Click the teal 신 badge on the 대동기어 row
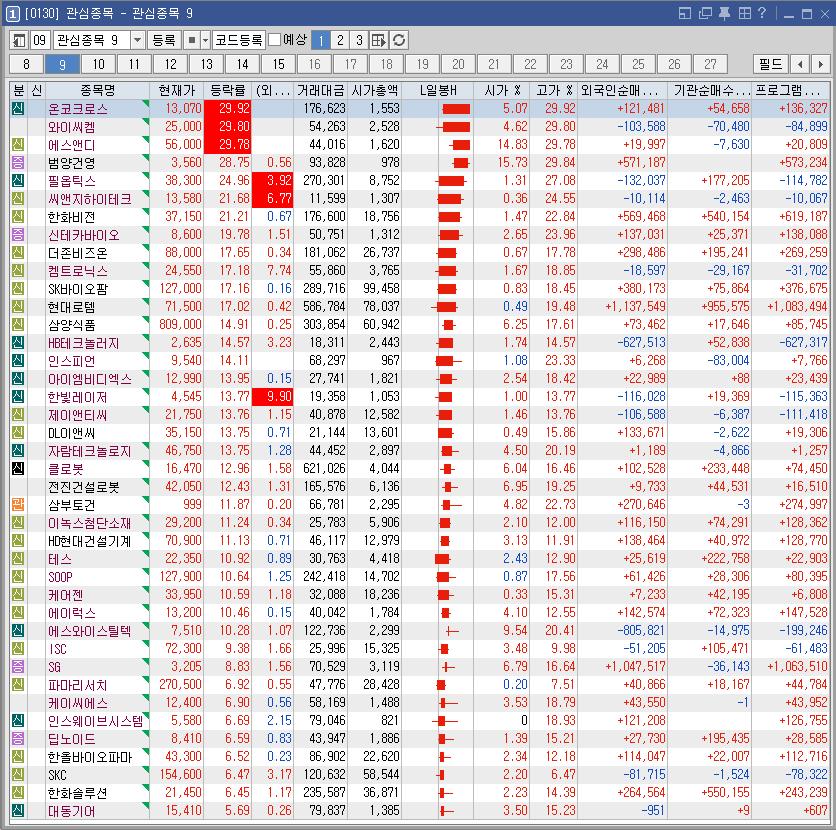 point(18,810)
